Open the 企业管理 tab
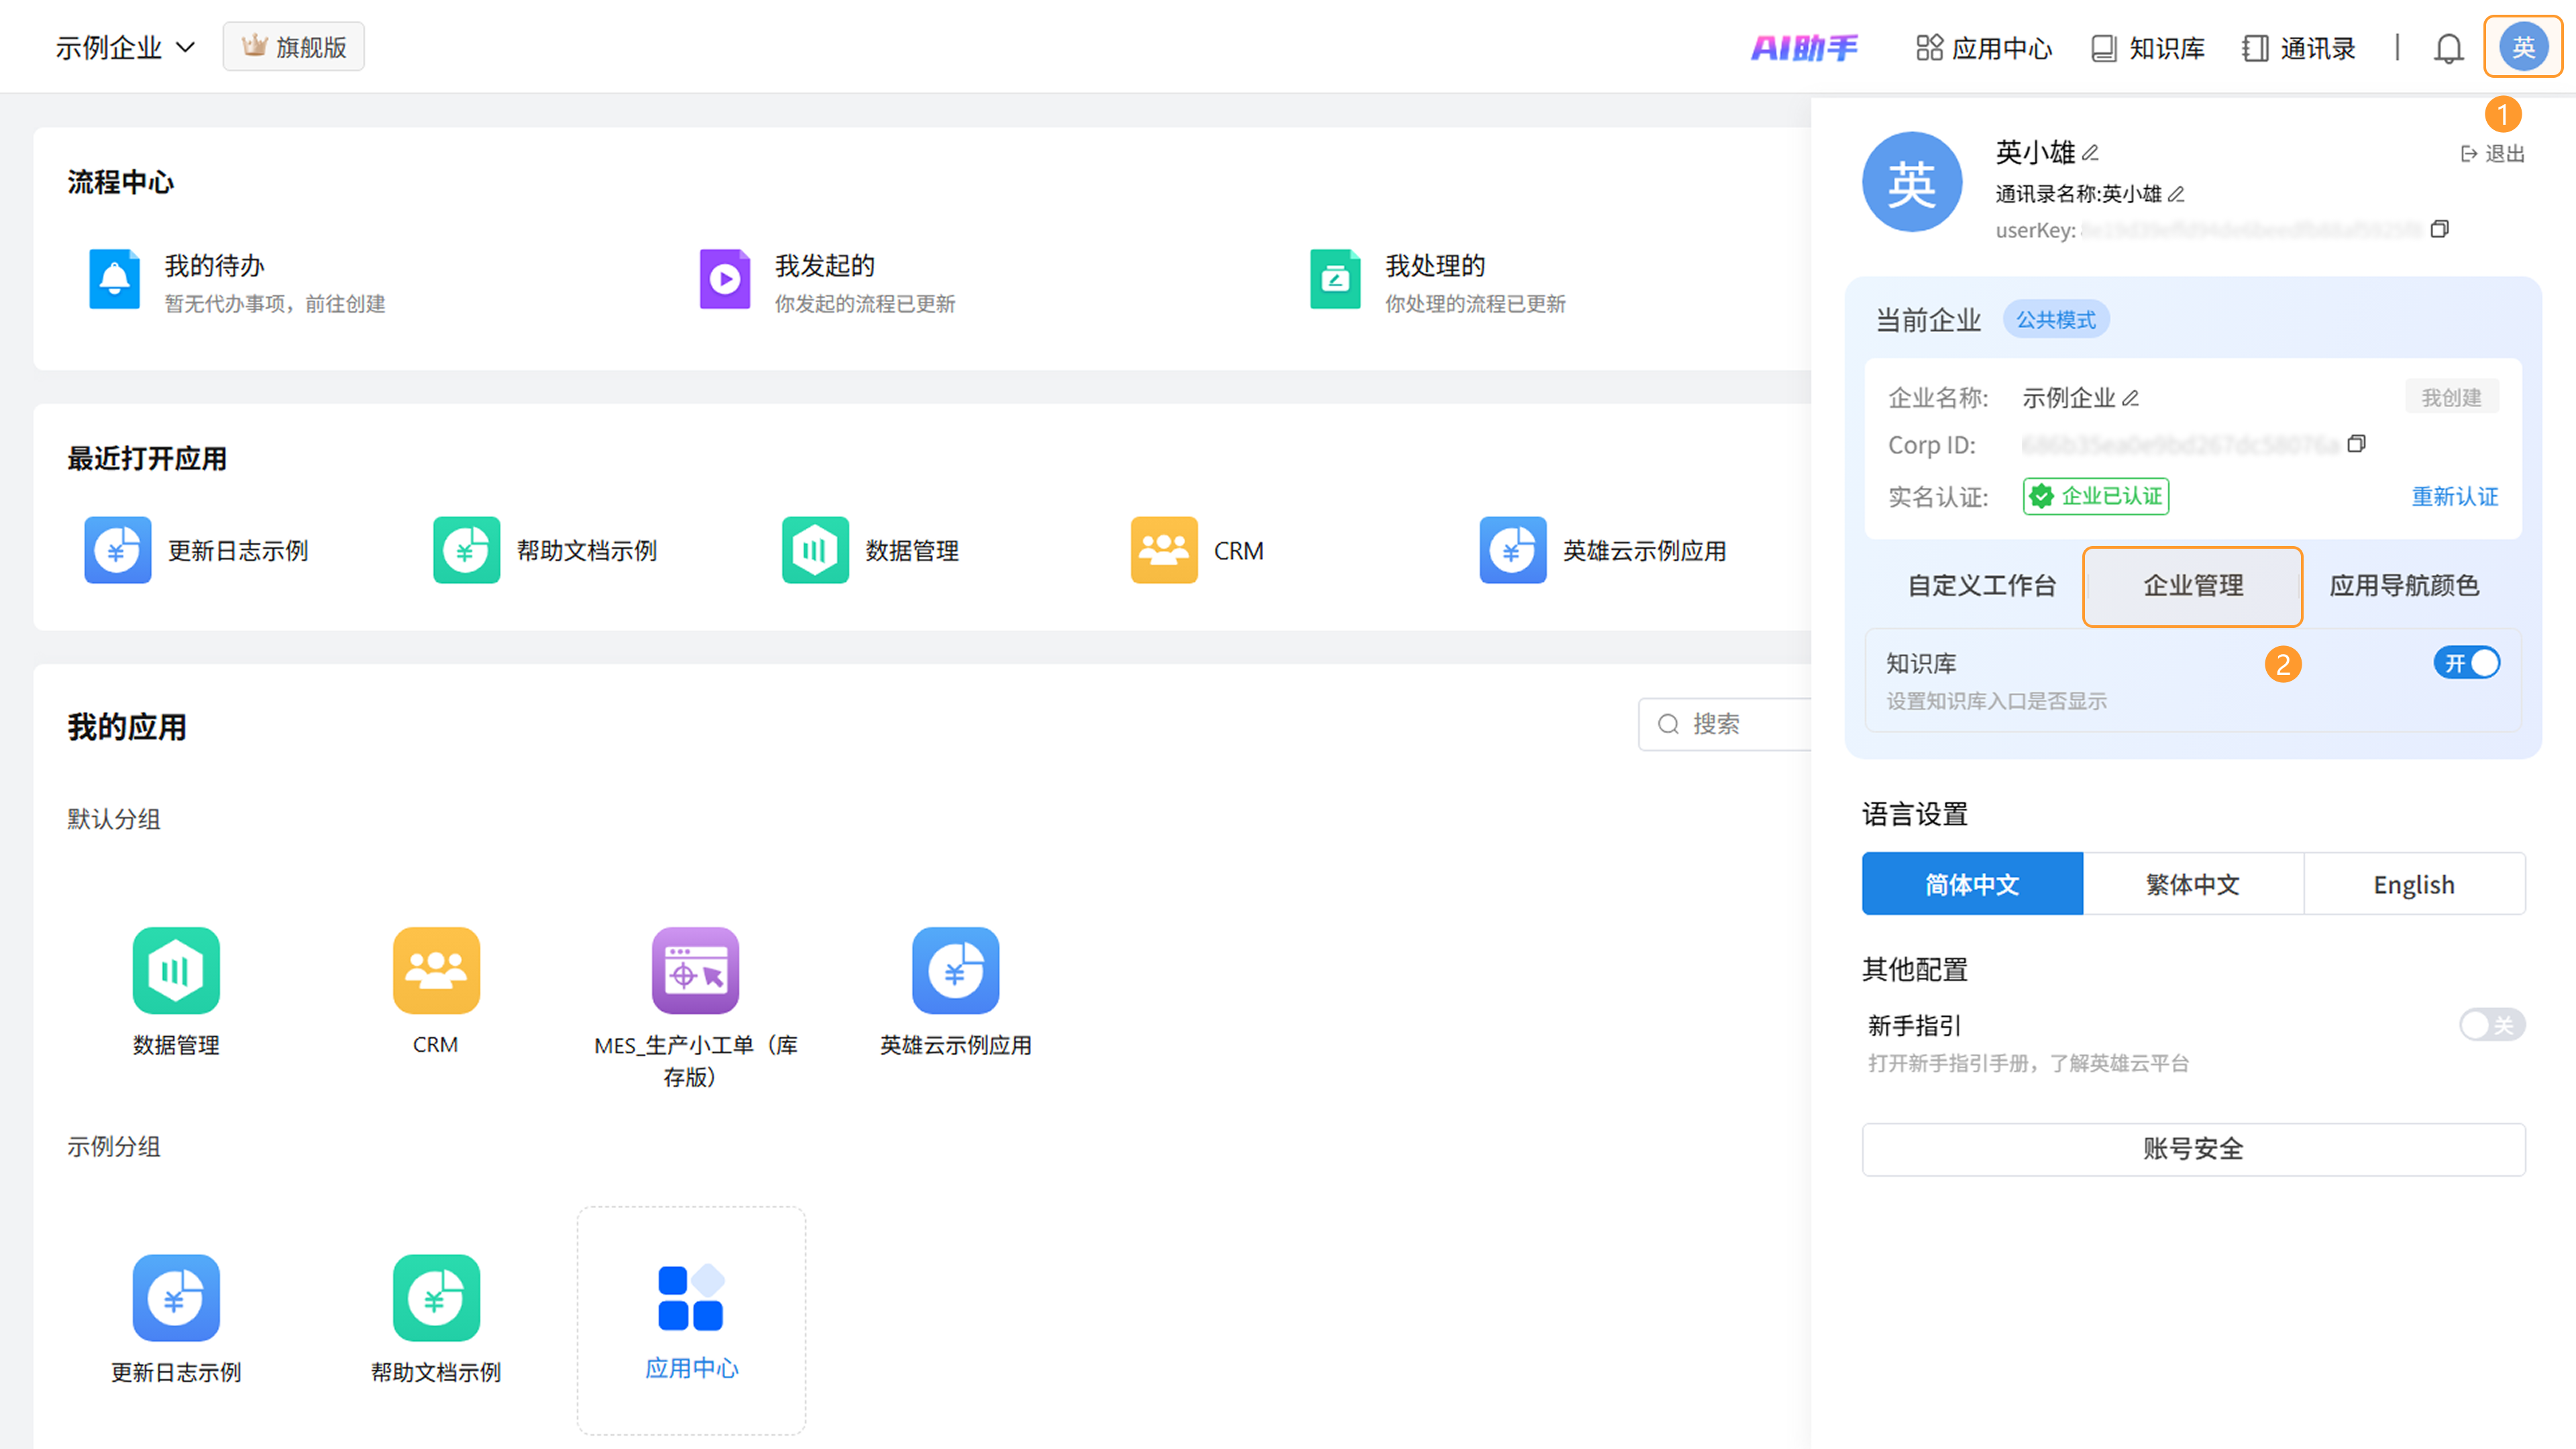This screenshot has width=2576, height=1449. [2192, 586]
